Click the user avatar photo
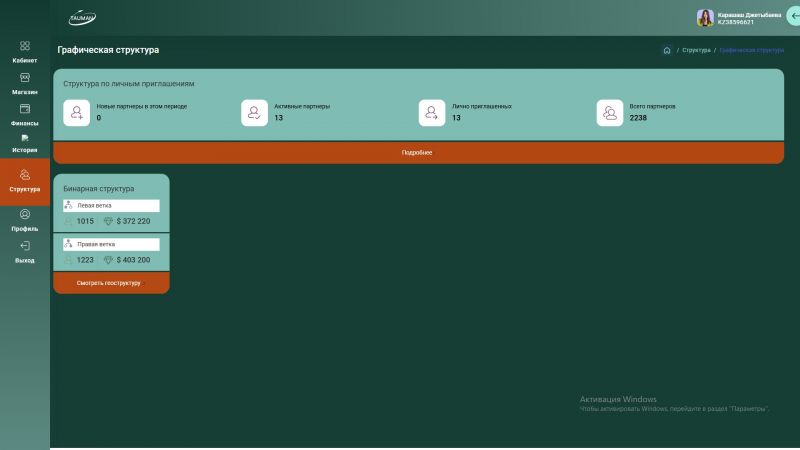 pyautogui.click(x=705, y=18)
